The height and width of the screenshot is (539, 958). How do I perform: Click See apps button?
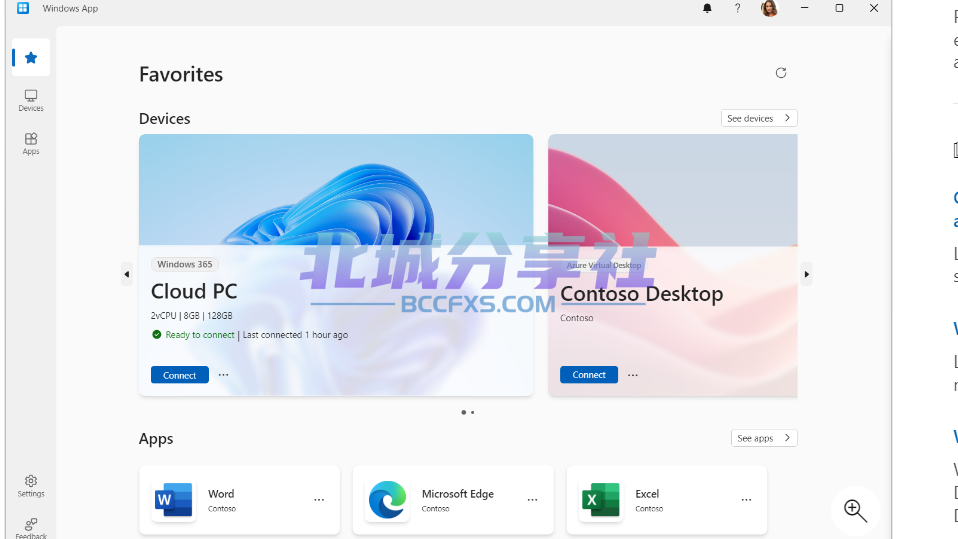click(x=764, y=438)
